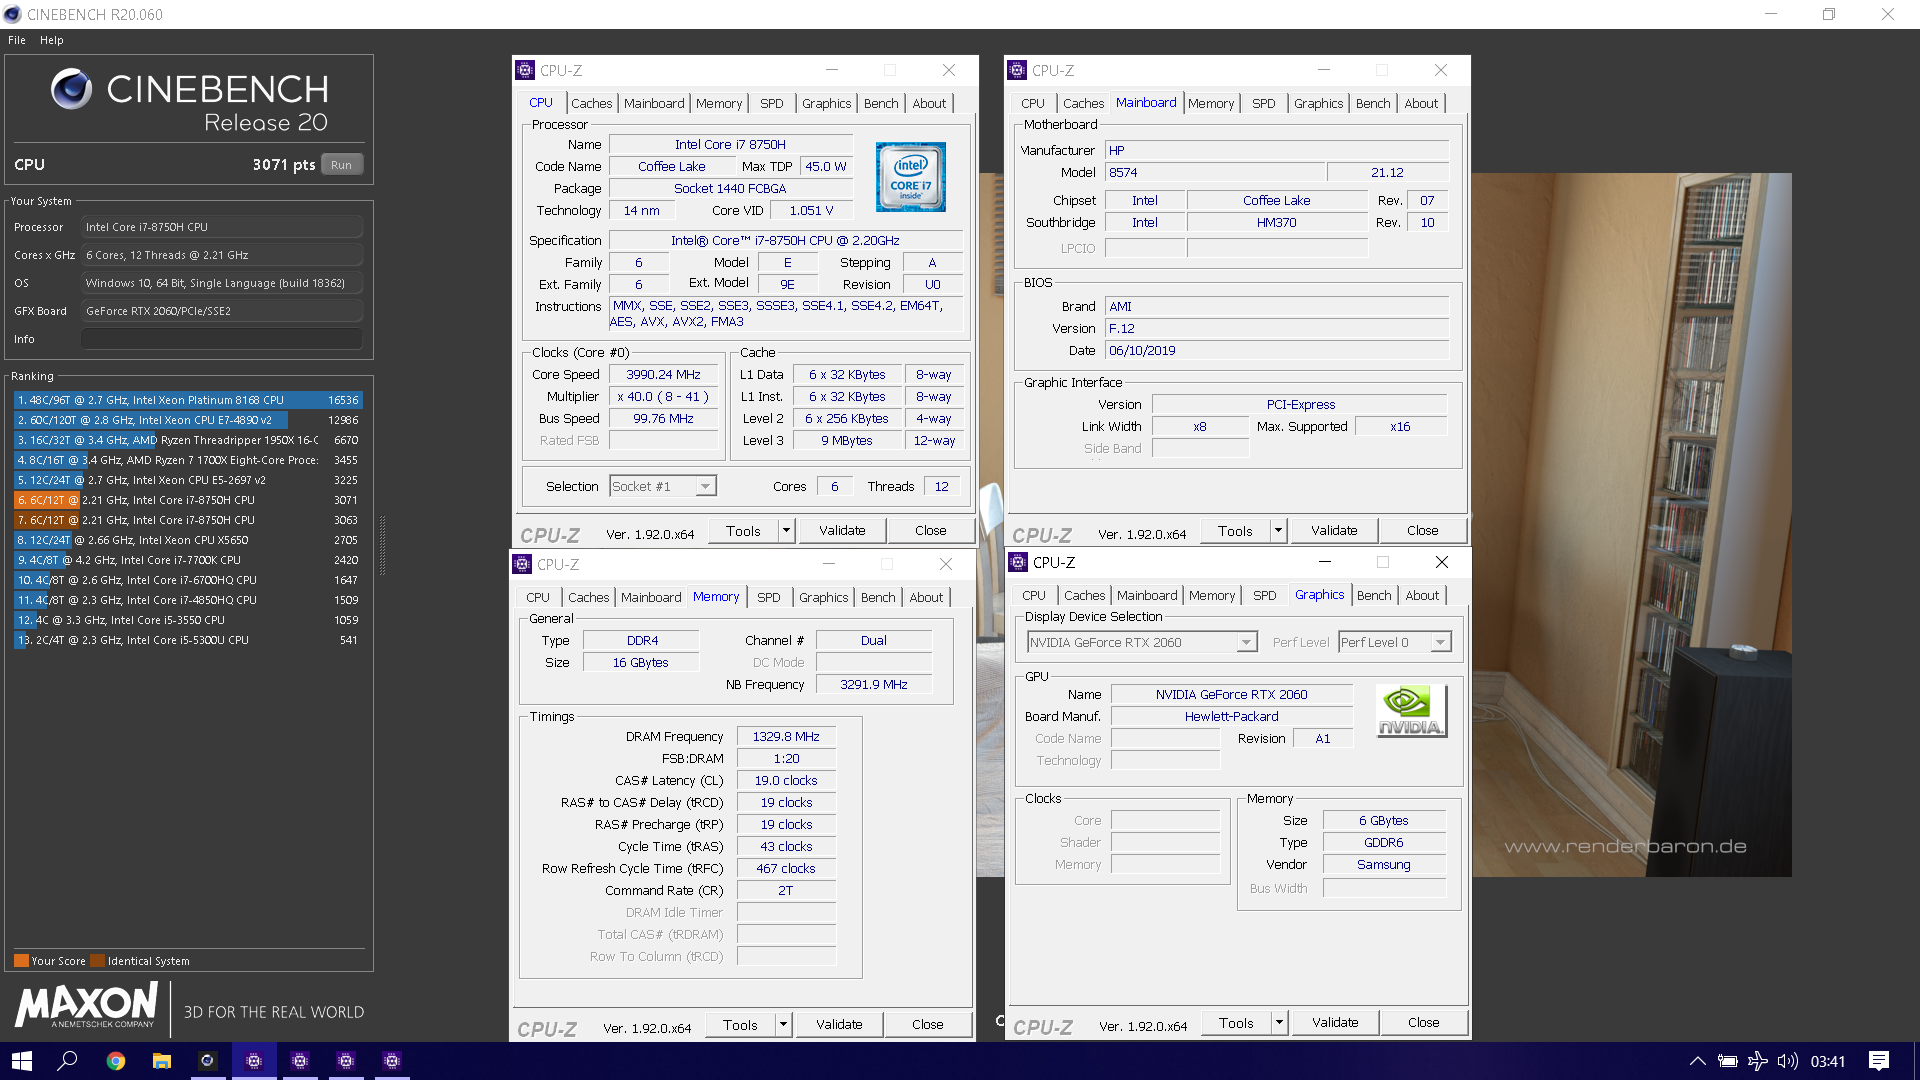The image size is (1920, 1080).
Task: Select ranking row 6 Core i7-8750H your score
Action: (x=188, y=500)
